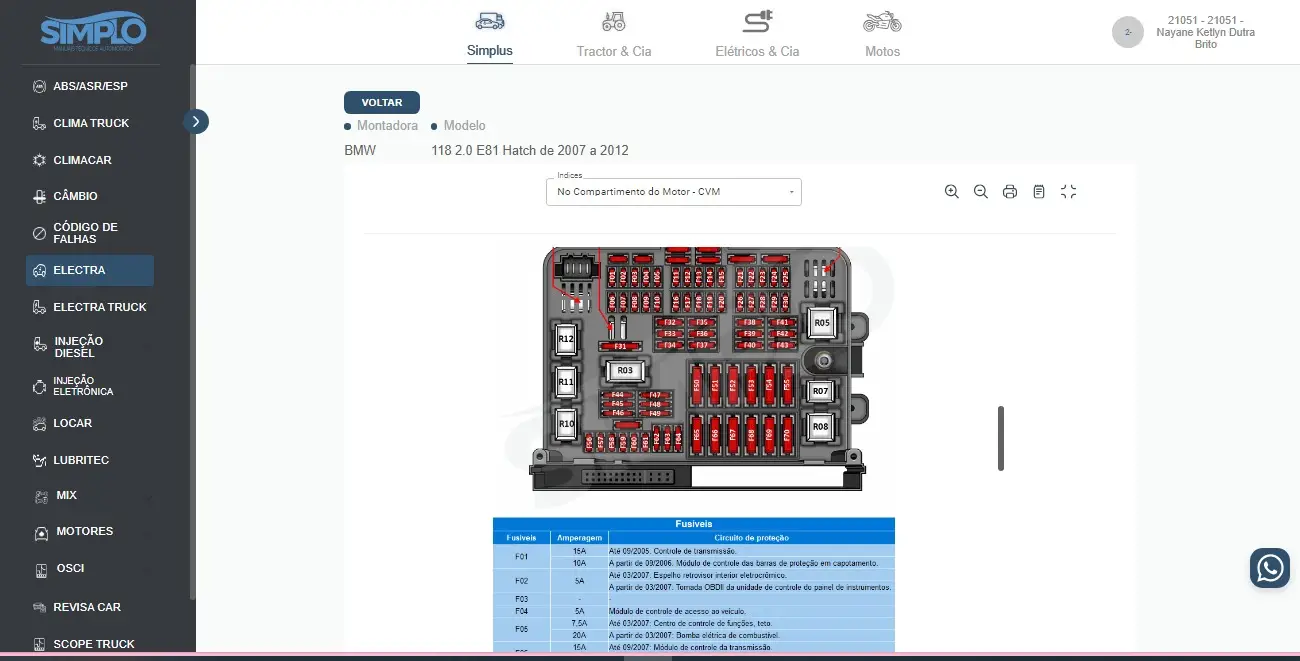
Task: Click relay R07 in the fuse diagram
Action: coord(821,391)
